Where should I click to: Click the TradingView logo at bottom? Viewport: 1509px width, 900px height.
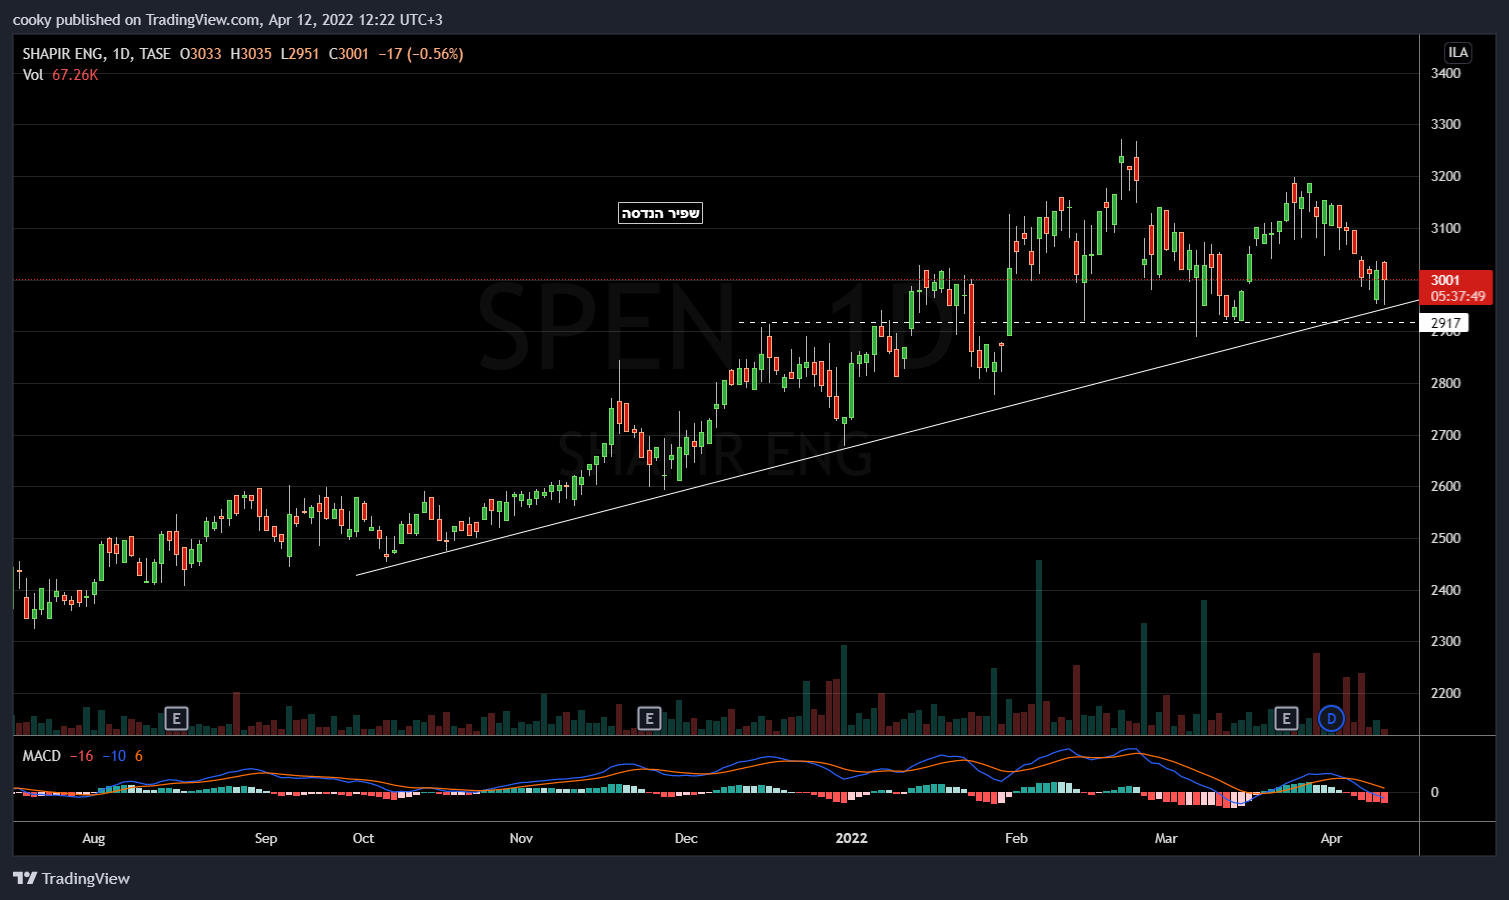click(x=71, y=878)
